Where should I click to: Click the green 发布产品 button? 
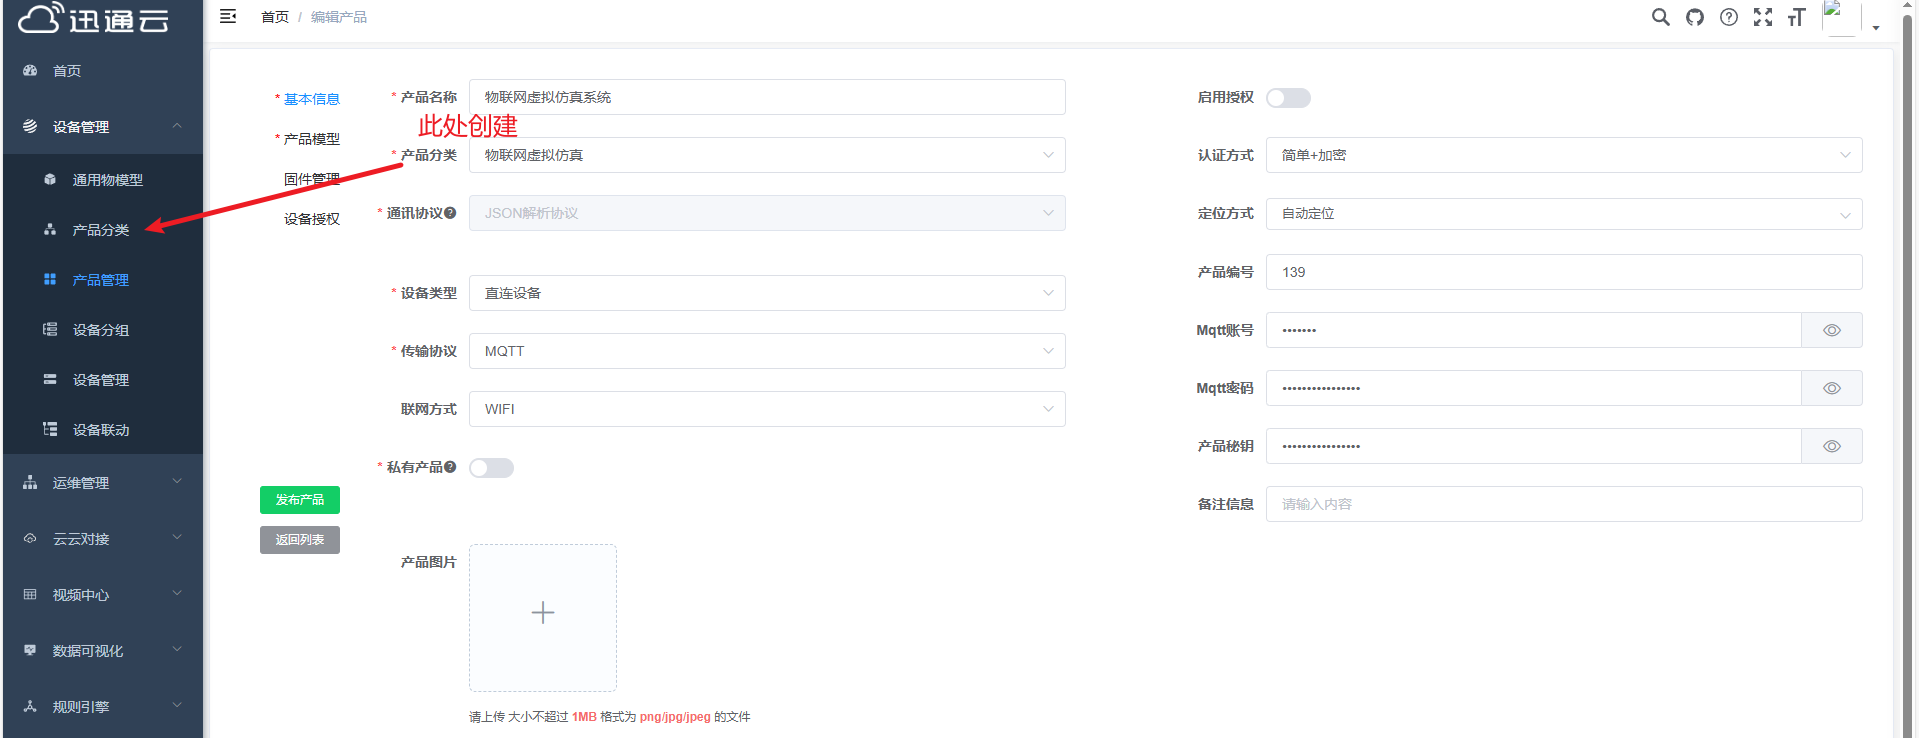(299, 500)
